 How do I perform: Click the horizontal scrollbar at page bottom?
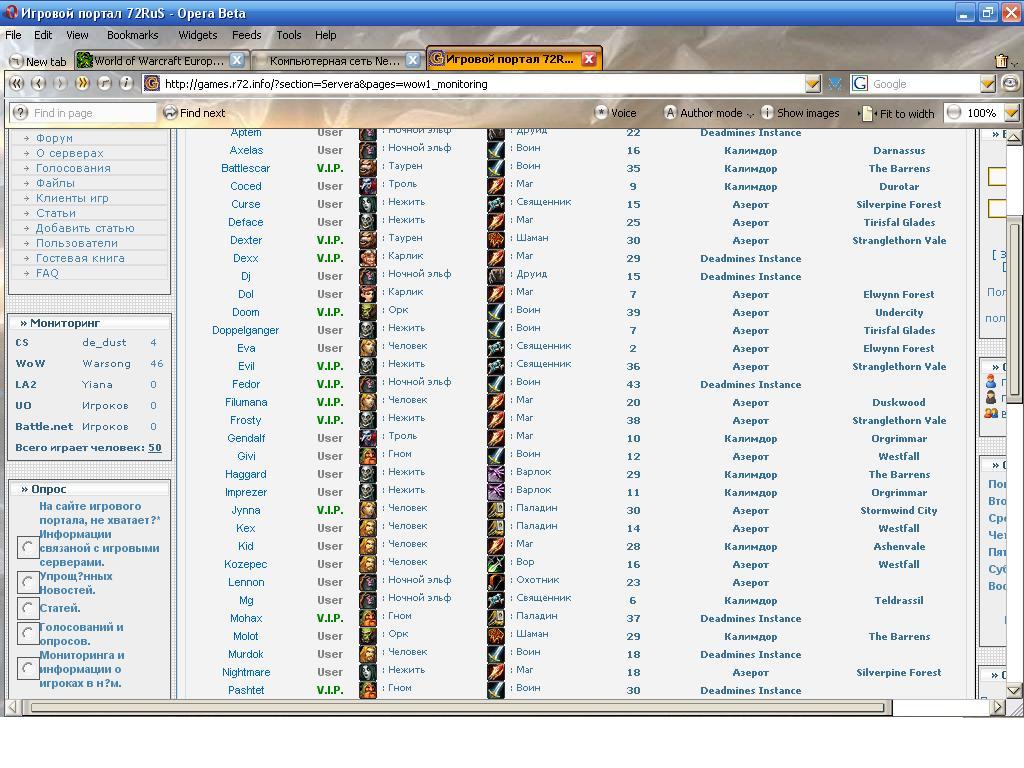click(457, 707)
